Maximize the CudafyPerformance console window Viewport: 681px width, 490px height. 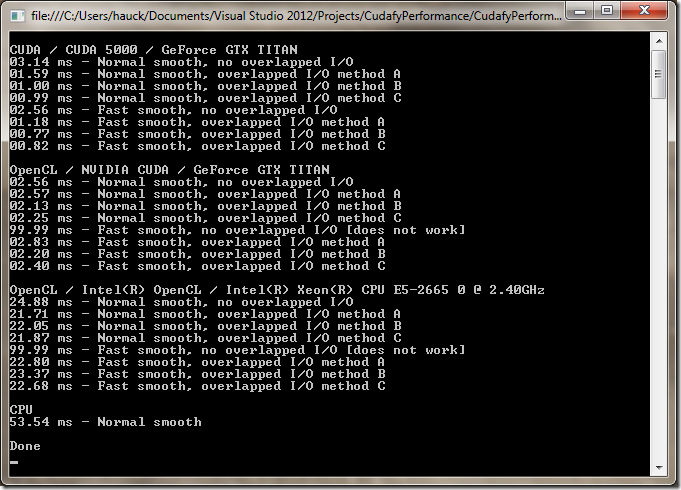607,10
